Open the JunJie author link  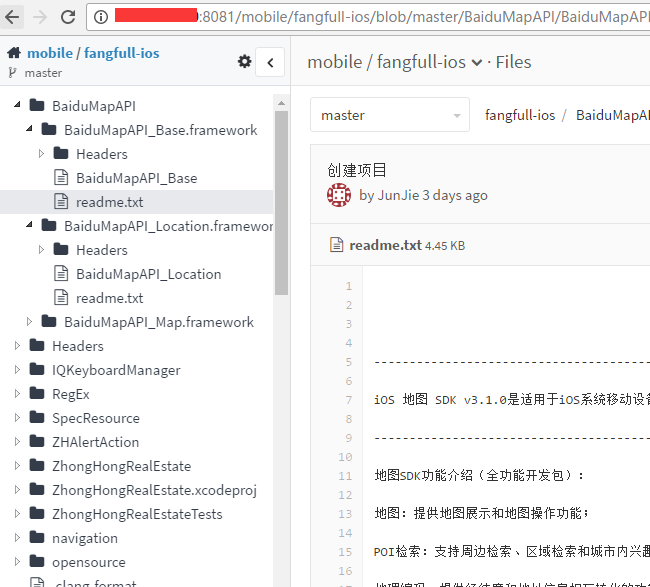(x=399, y=195)
